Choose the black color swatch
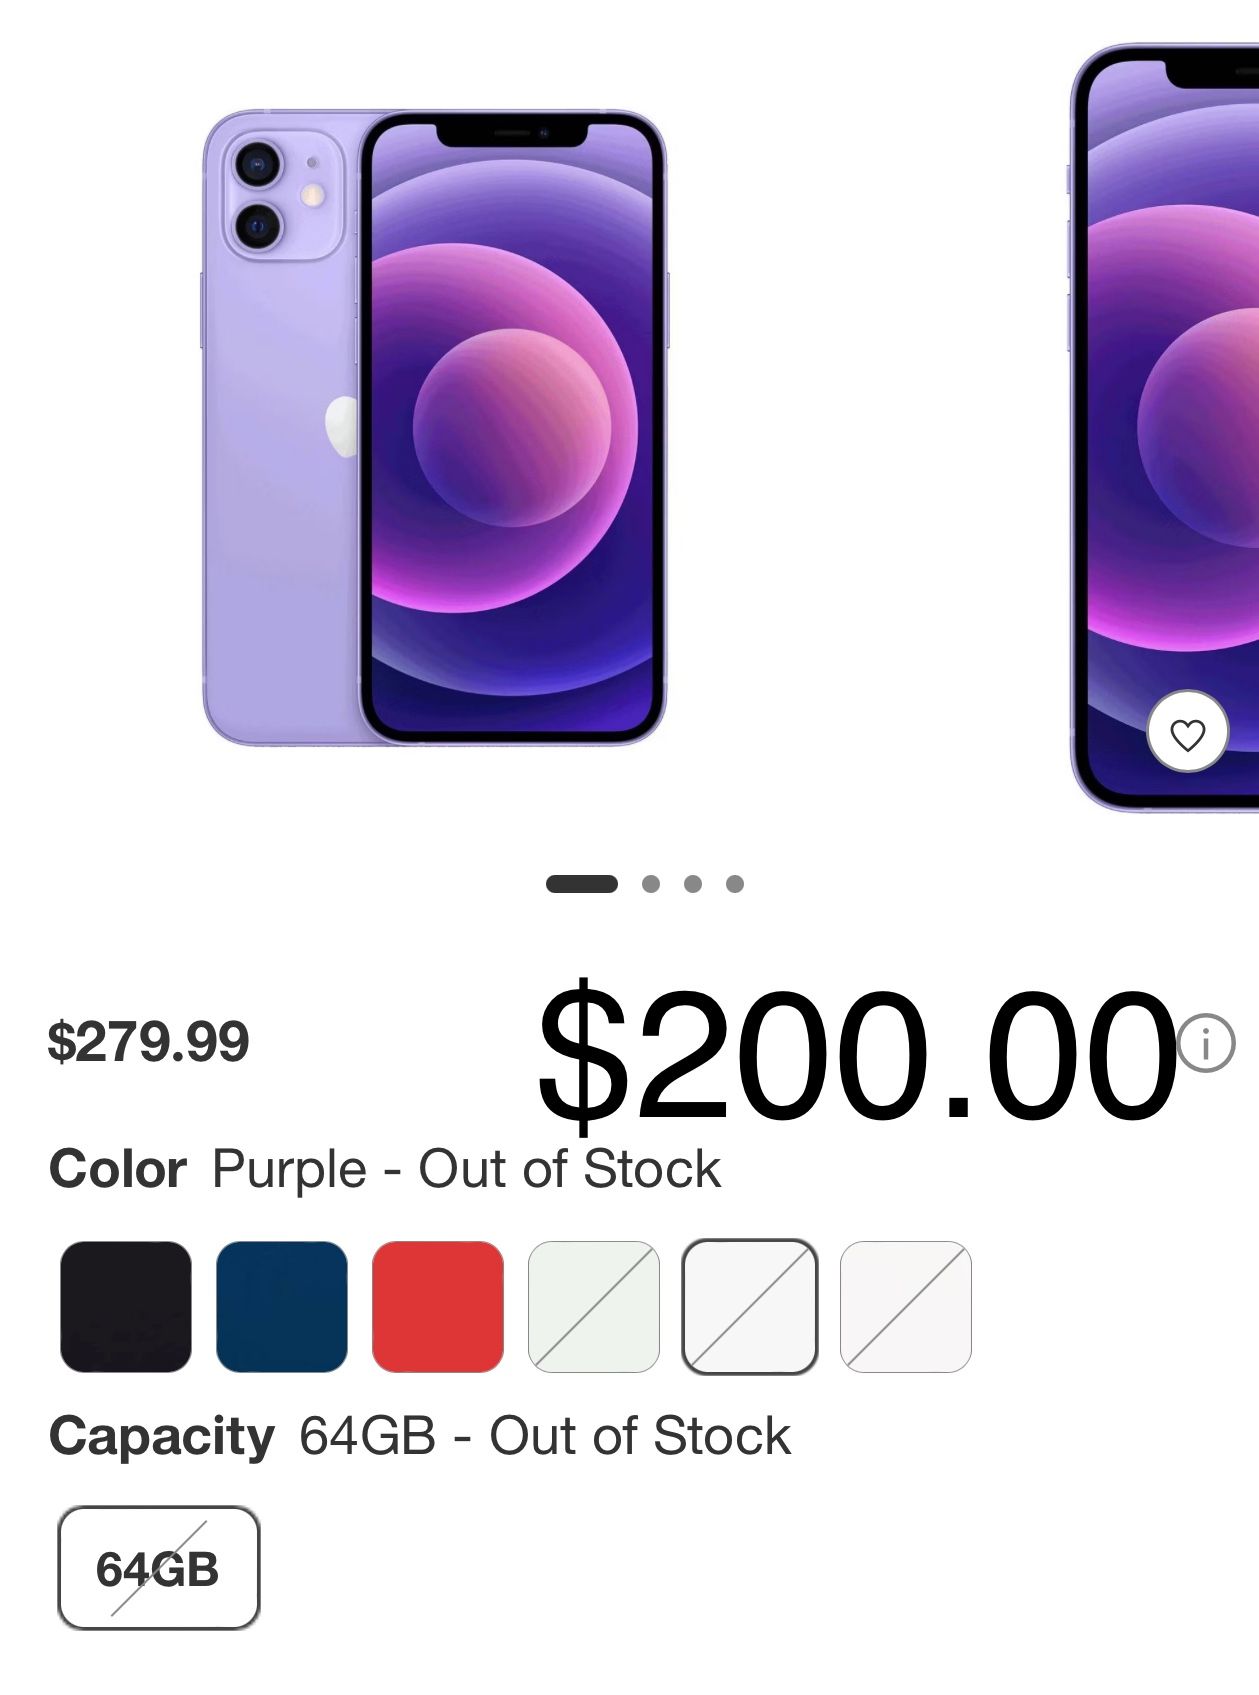1259x1695 pixels. click(126, 1306)
